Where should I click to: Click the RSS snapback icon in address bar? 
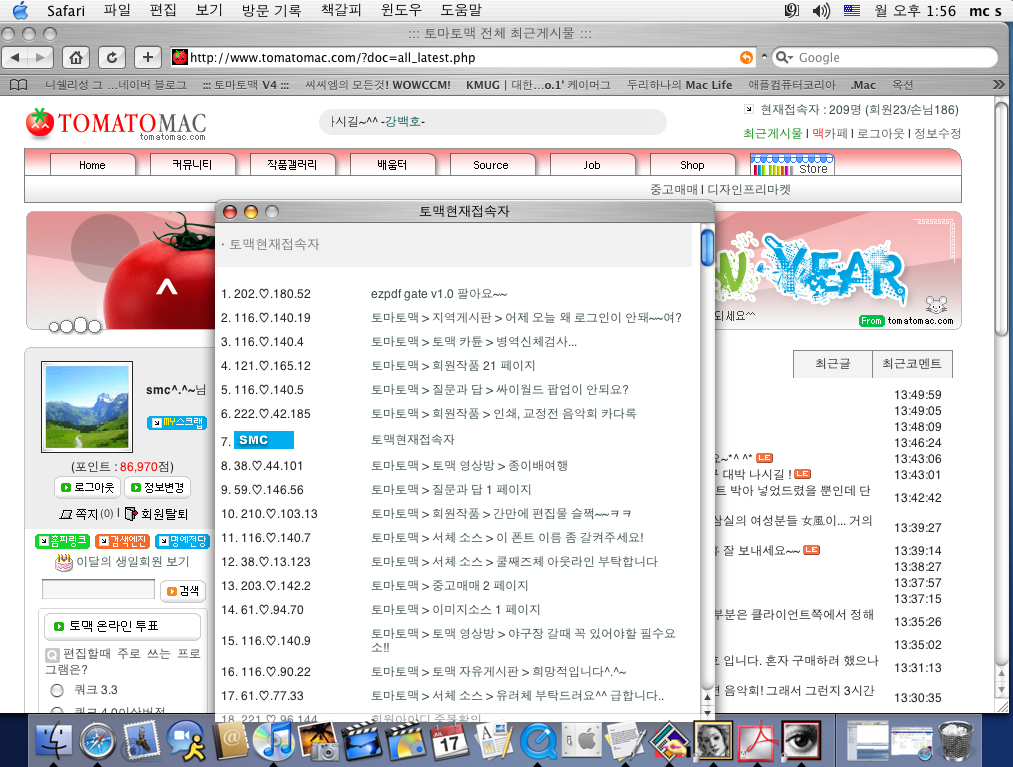tap(746, 58)
